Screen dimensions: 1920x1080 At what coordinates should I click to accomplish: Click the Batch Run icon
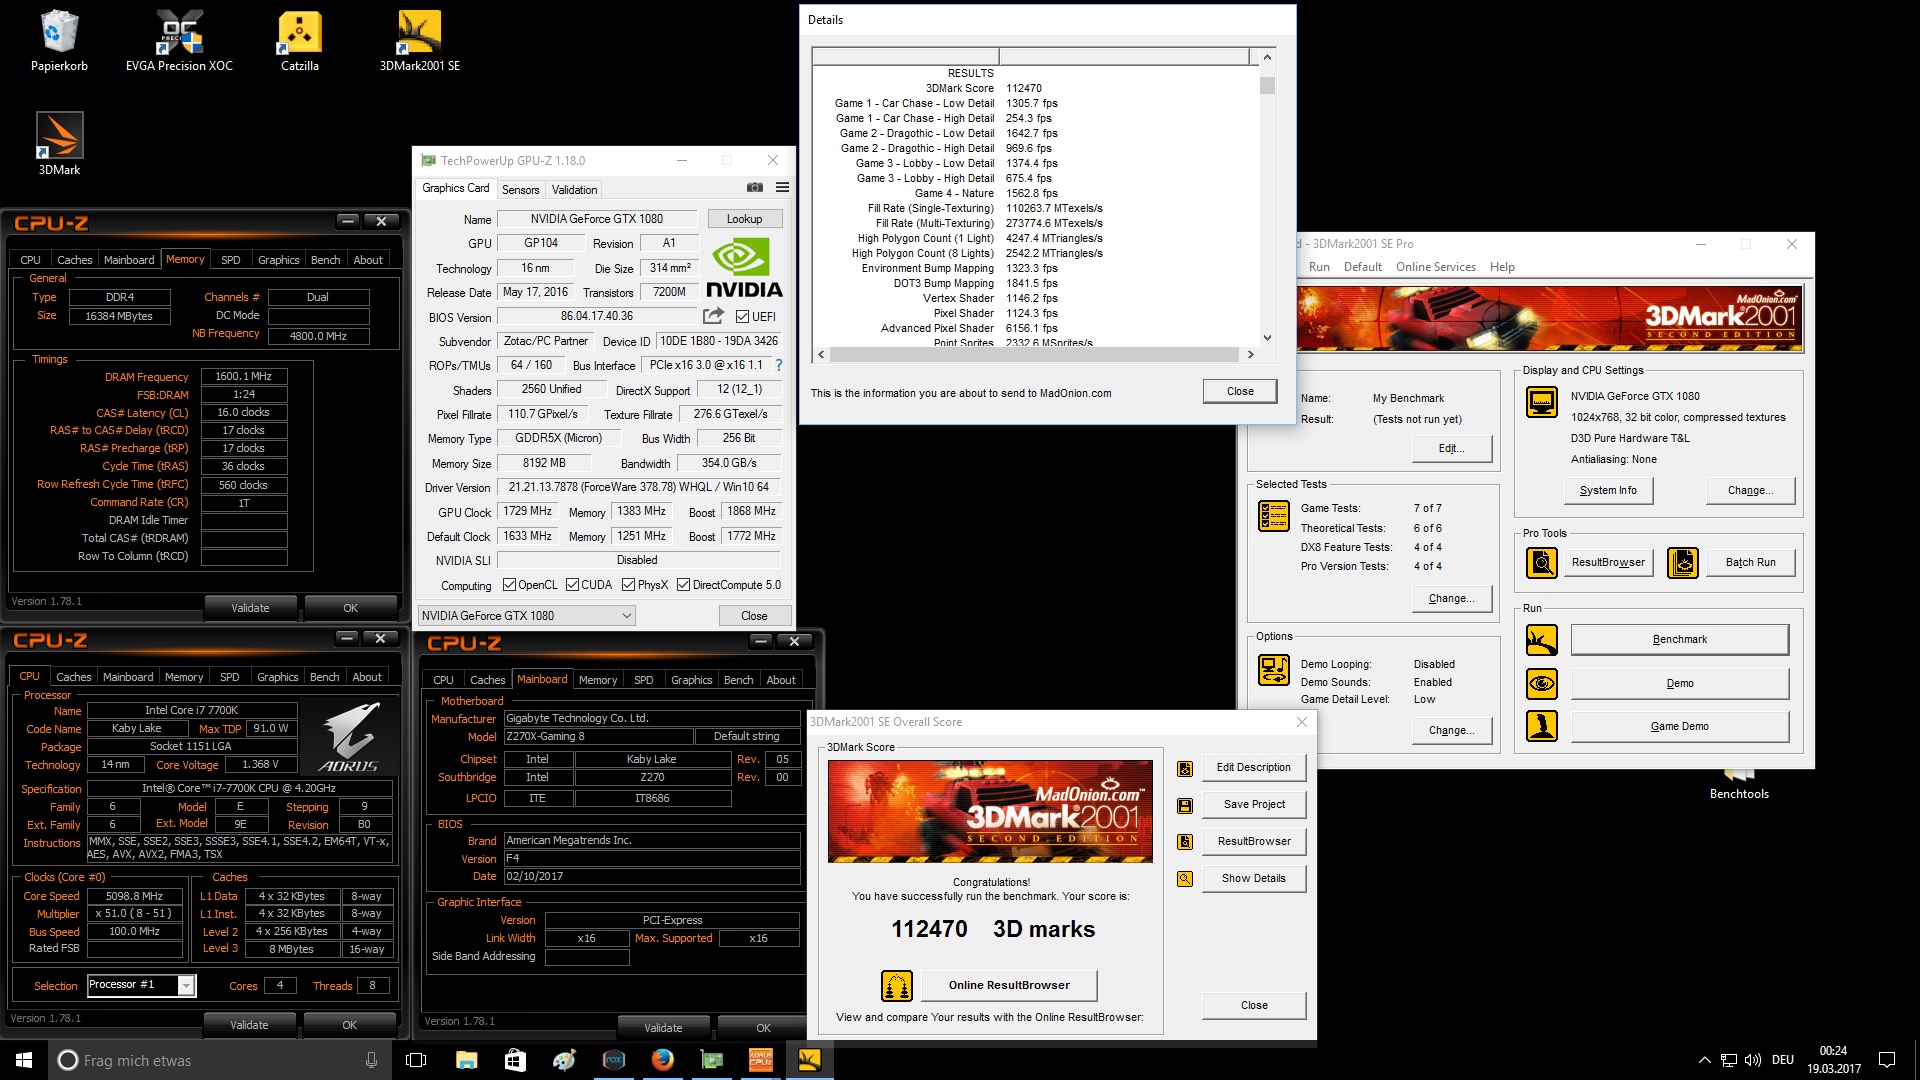[1682, 563]
